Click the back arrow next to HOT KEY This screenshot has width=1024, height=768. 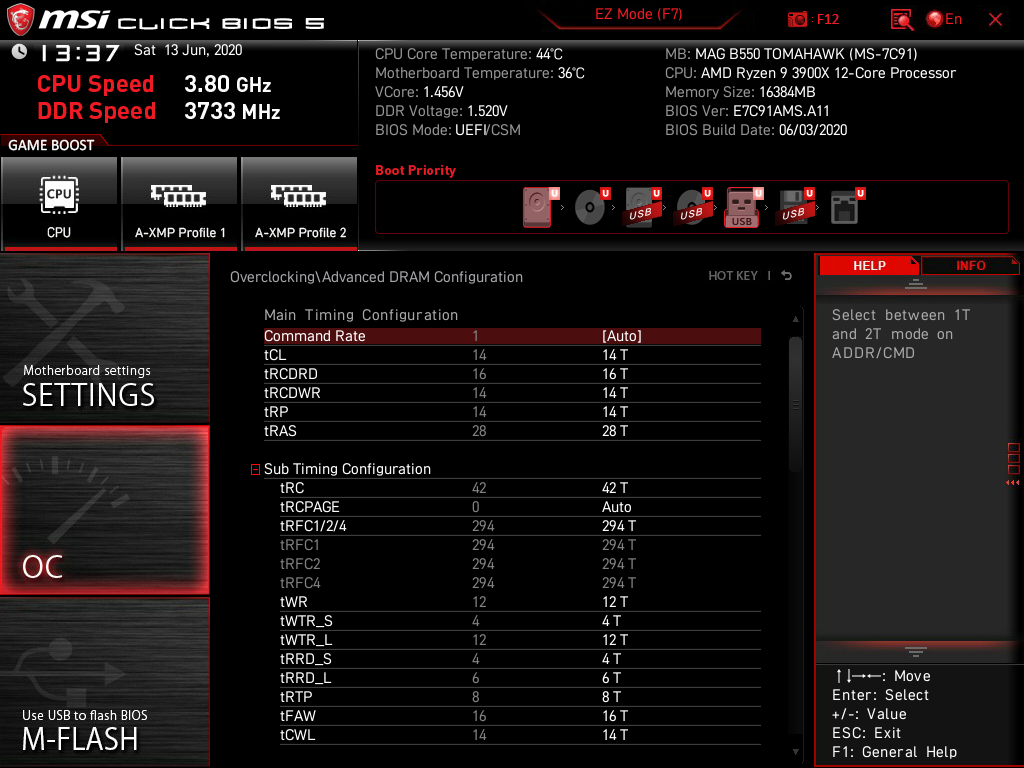click(x=787, y=276)
